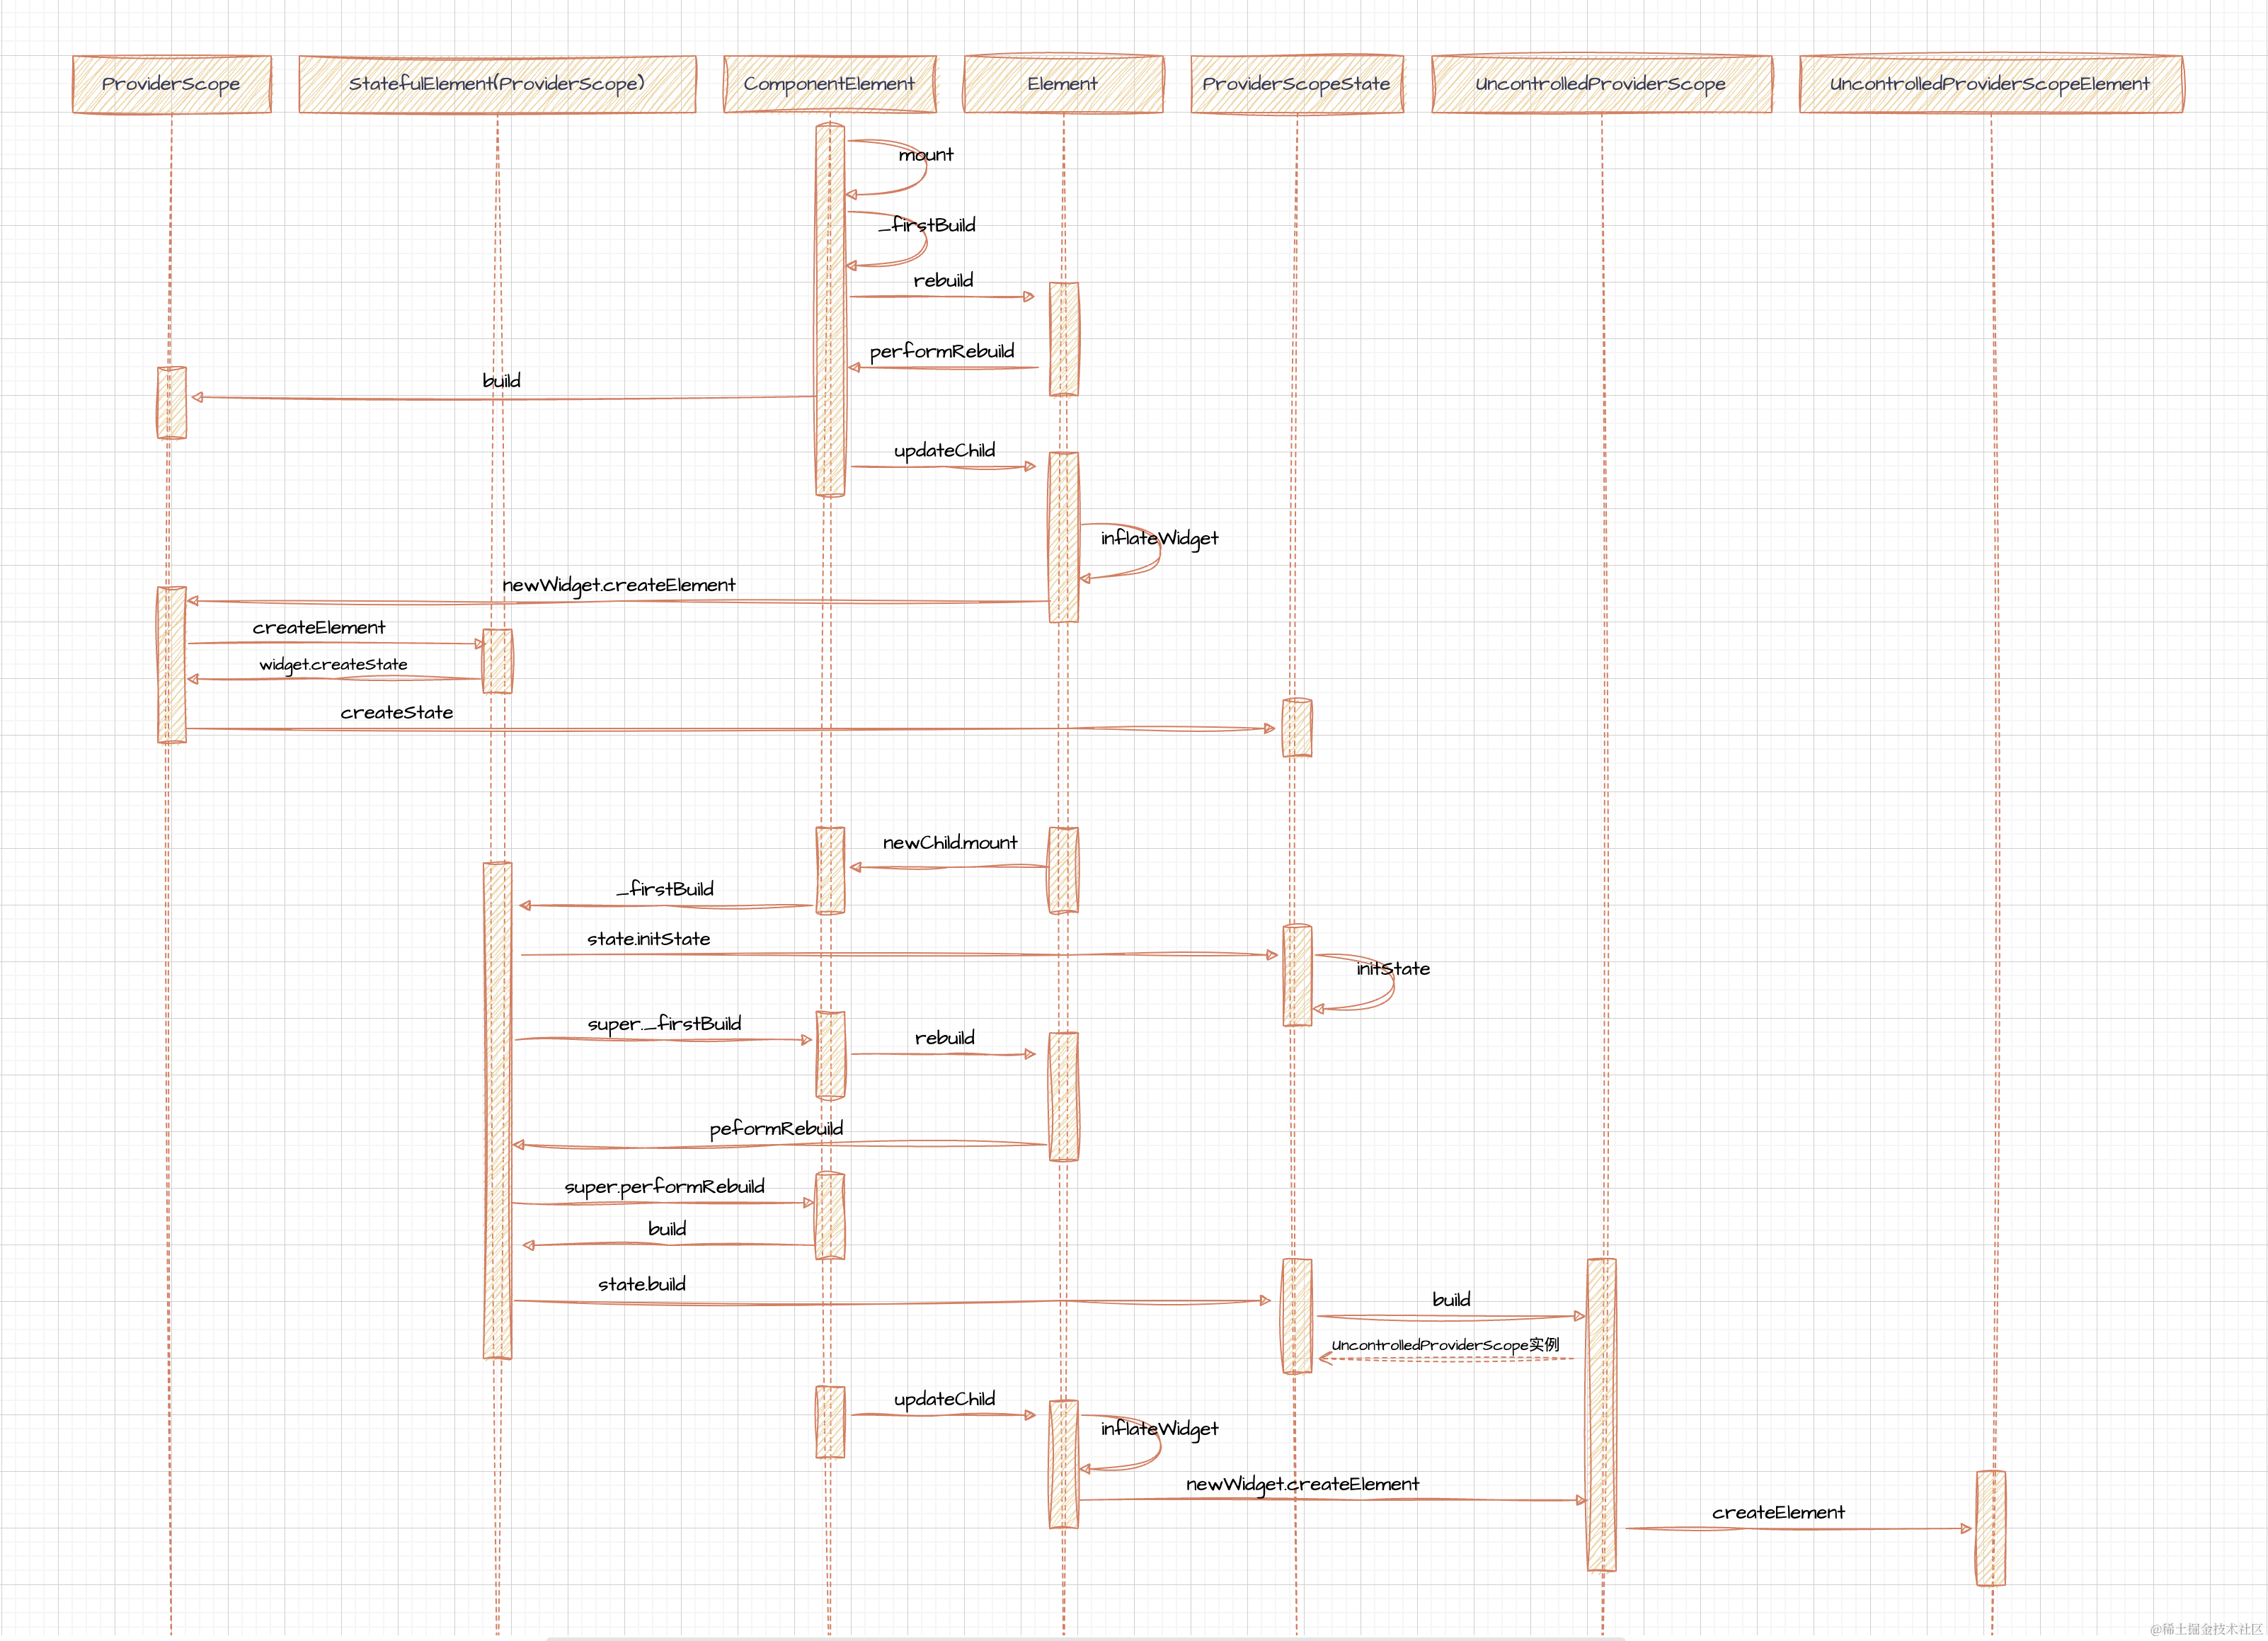This screenshot has width=2268, height=1641.
Task: Click the ProviderScopeState header box
Action: tap(1296, 84)
